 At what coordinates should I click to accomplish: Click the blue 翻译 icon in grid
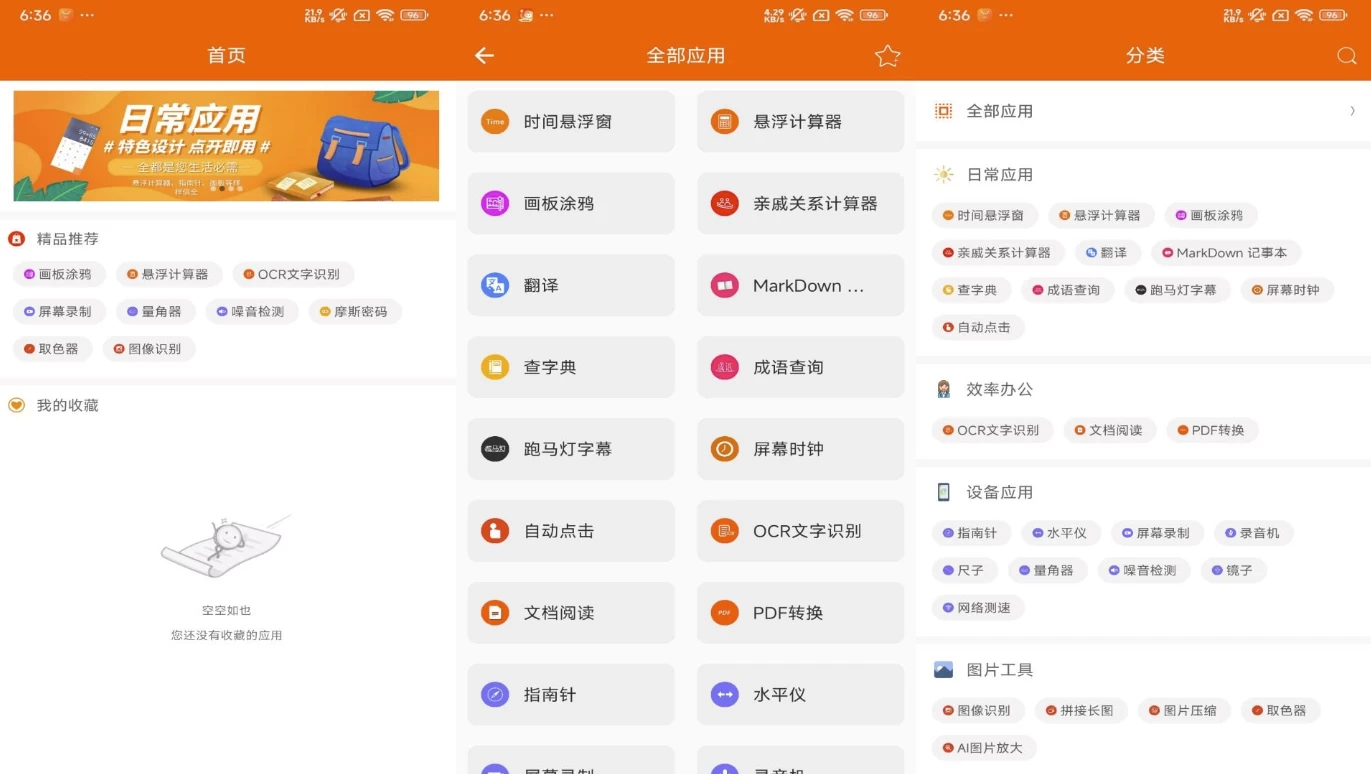[x=495, y=286]
